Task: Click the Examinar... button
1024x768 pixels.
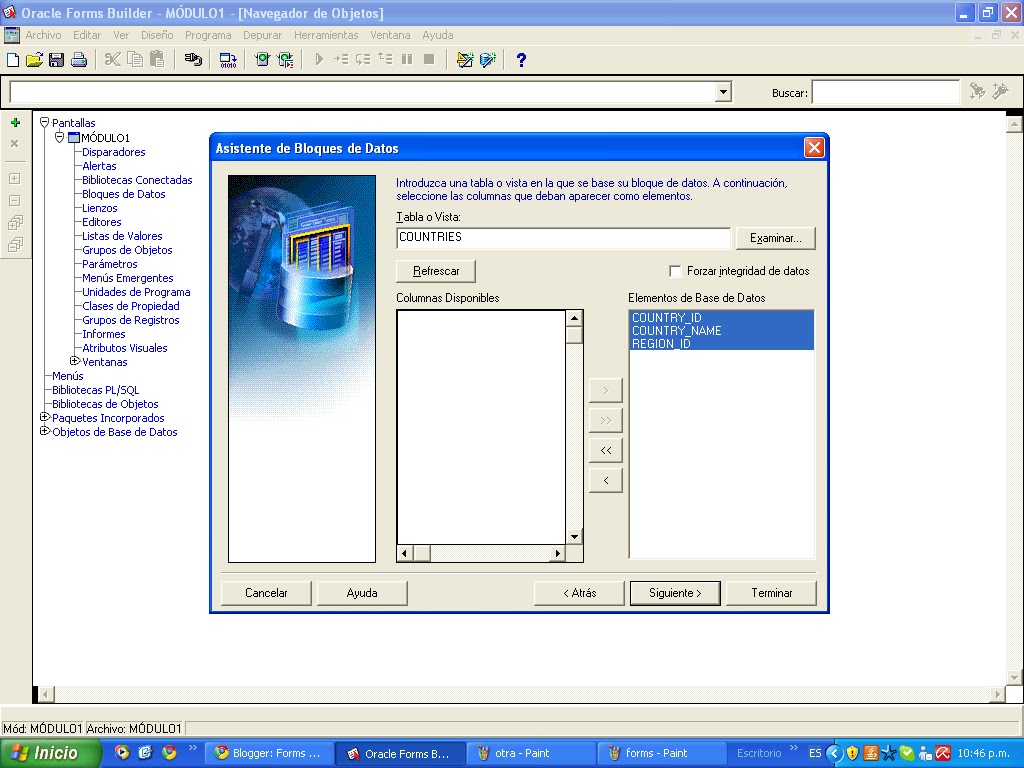Action: click(776, 238)
